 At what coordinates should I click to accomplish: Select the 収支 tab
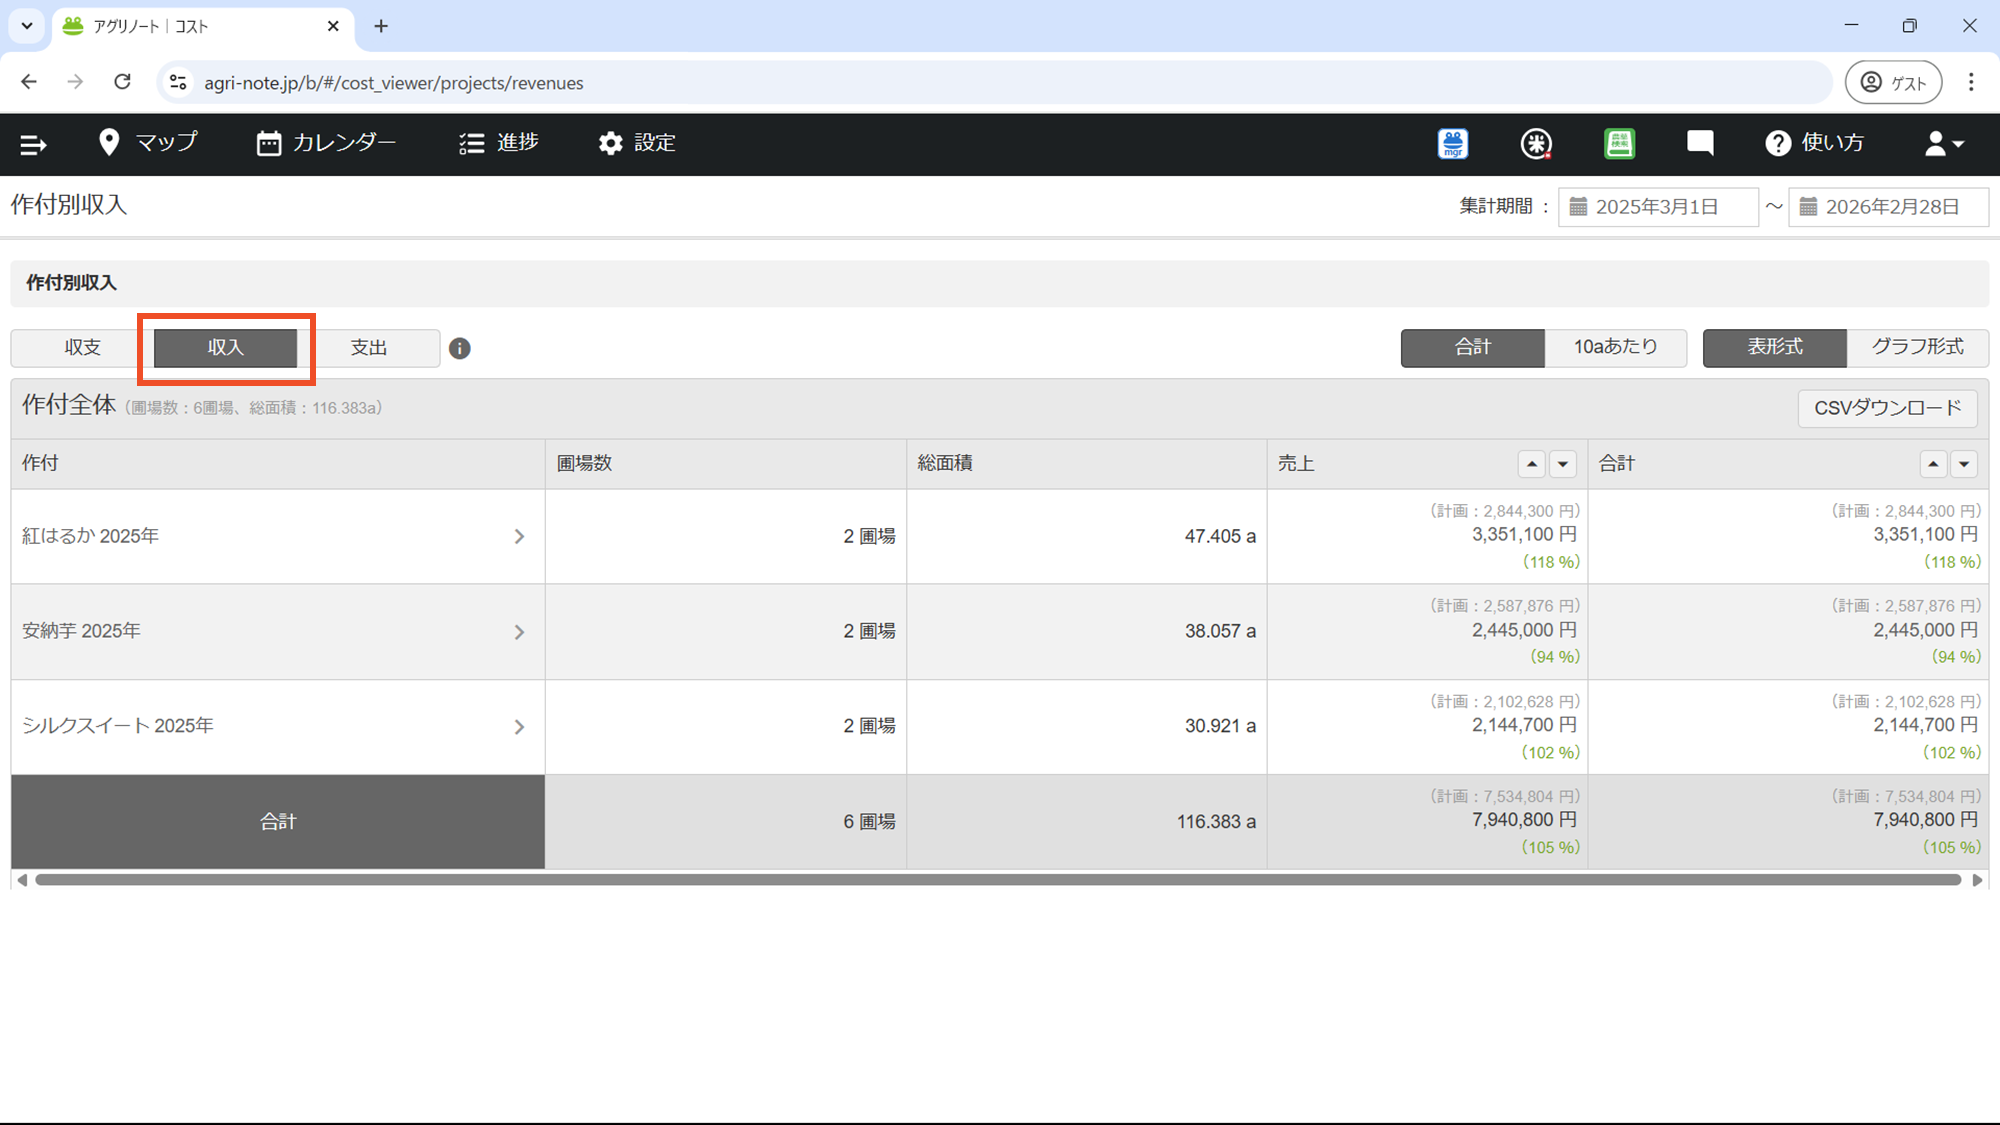pyautogui.click(x=82, y=348)
